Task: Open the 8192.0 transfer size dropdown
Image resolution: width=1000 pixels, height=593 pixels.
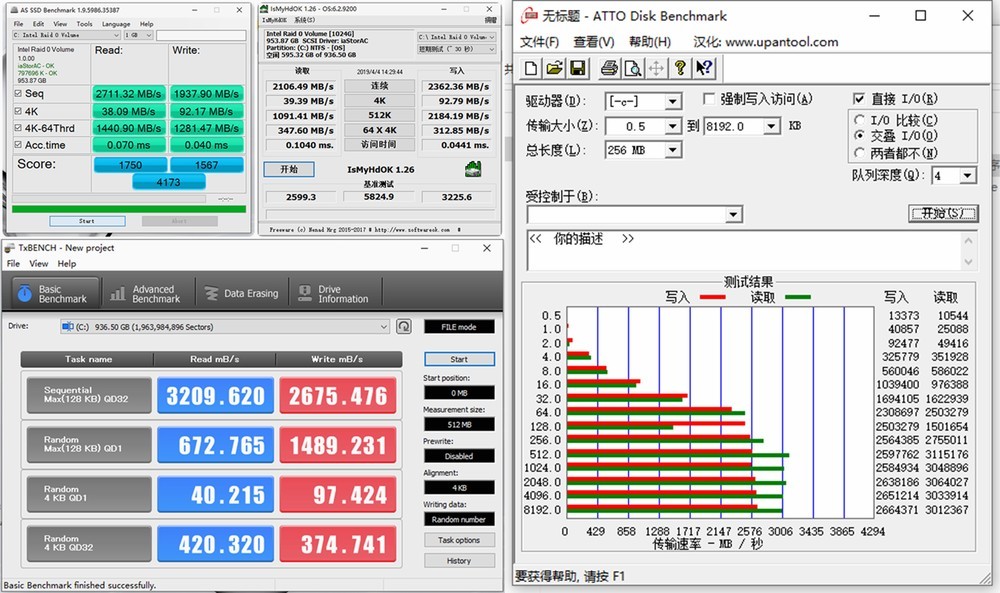Action: tap(742, 126)
